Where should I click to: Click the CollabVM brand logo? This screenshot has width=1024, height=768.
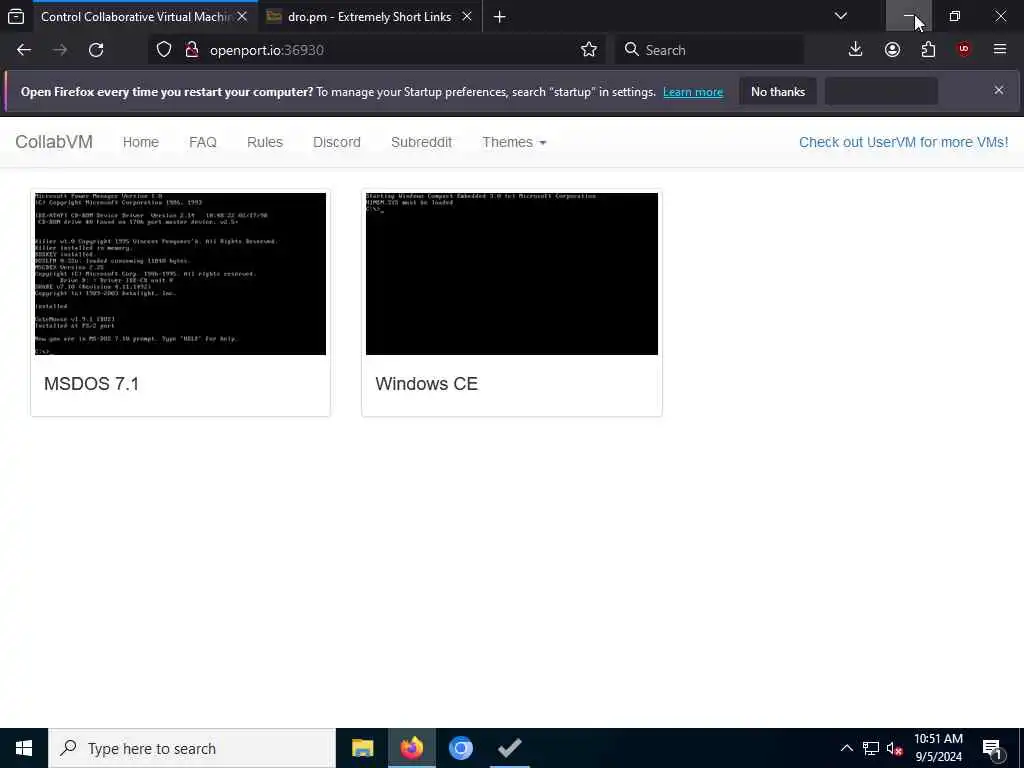(54, 142)
